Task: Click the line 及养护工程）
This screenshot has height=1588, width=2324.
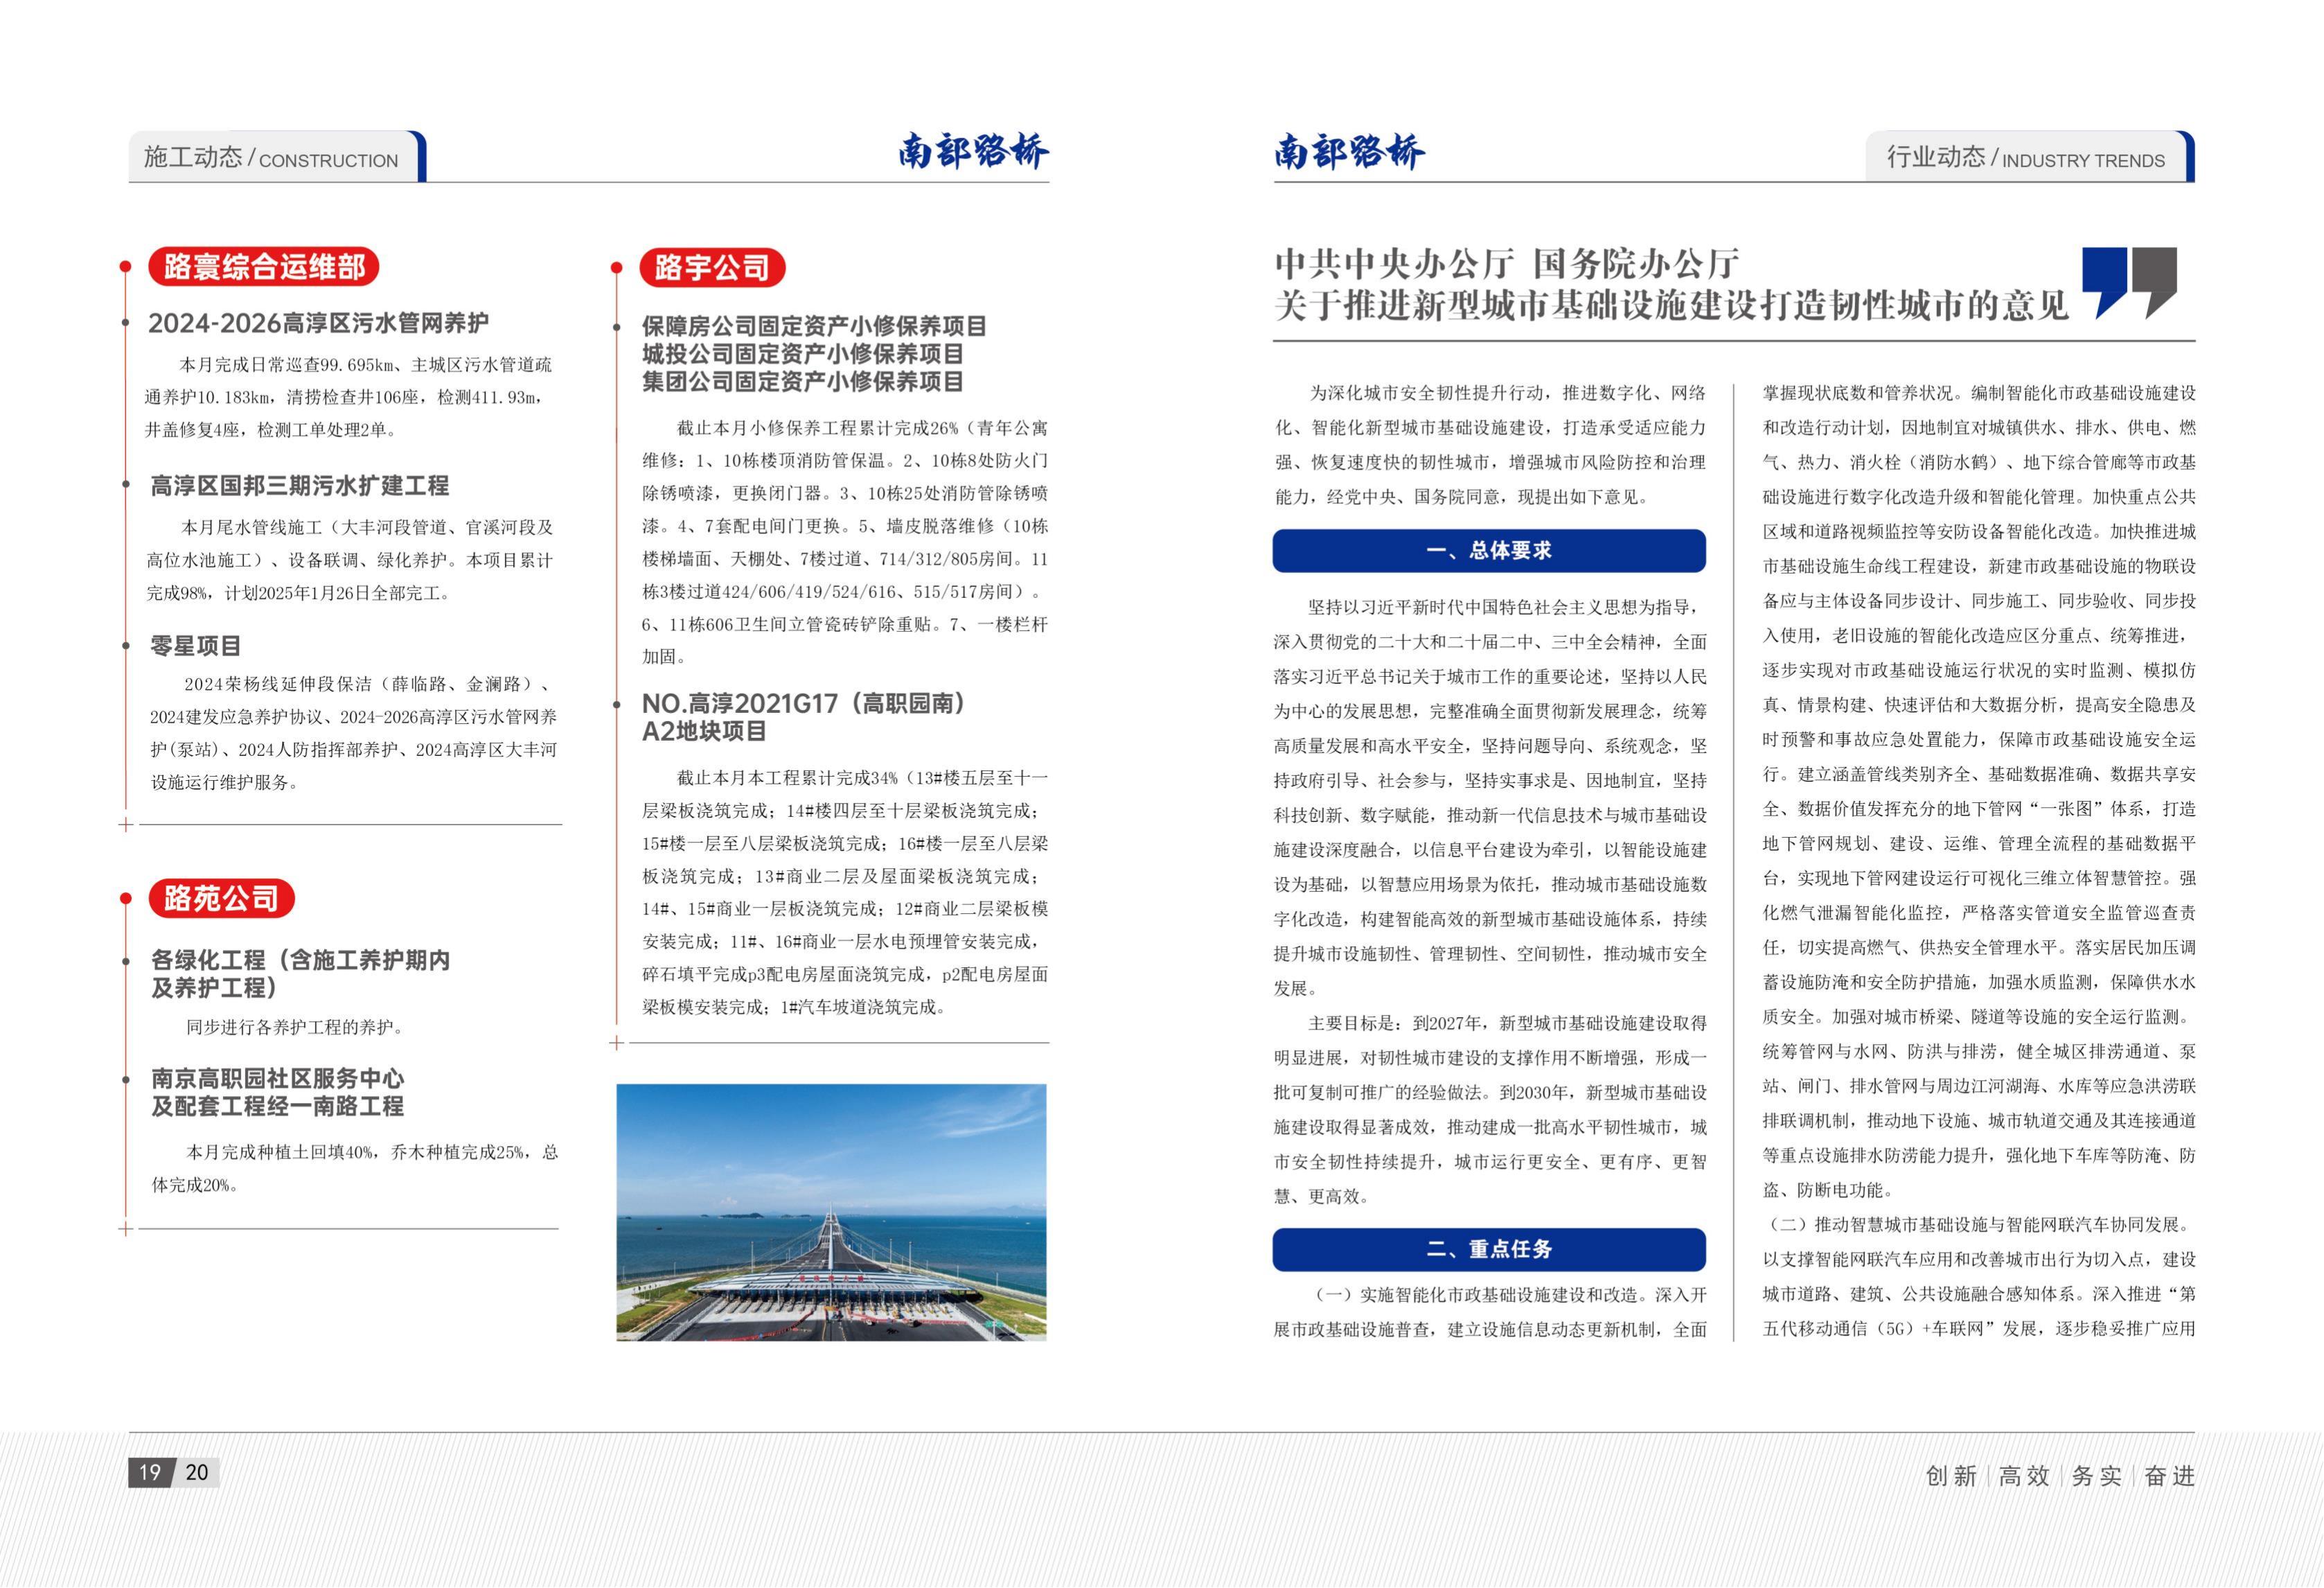Action: pyautogui.click(x=214, y=988)
